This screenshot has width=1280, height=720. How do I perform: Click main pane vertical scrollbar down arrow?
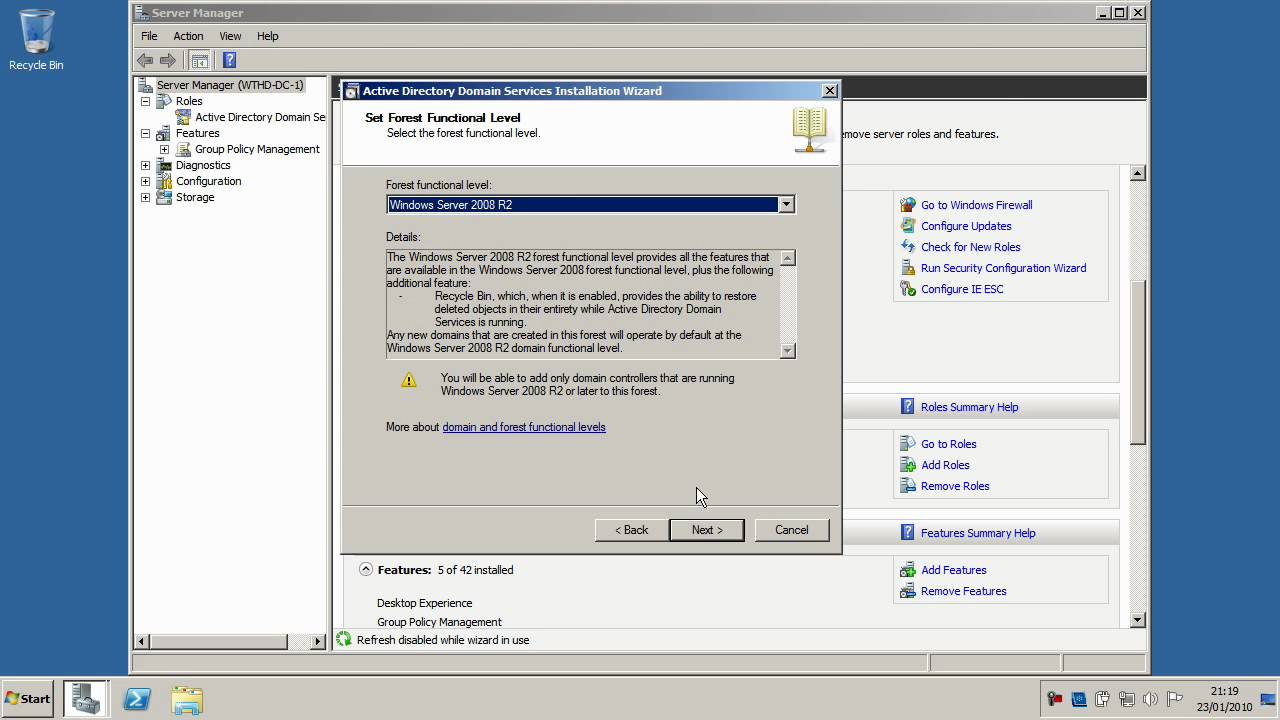1137,620
